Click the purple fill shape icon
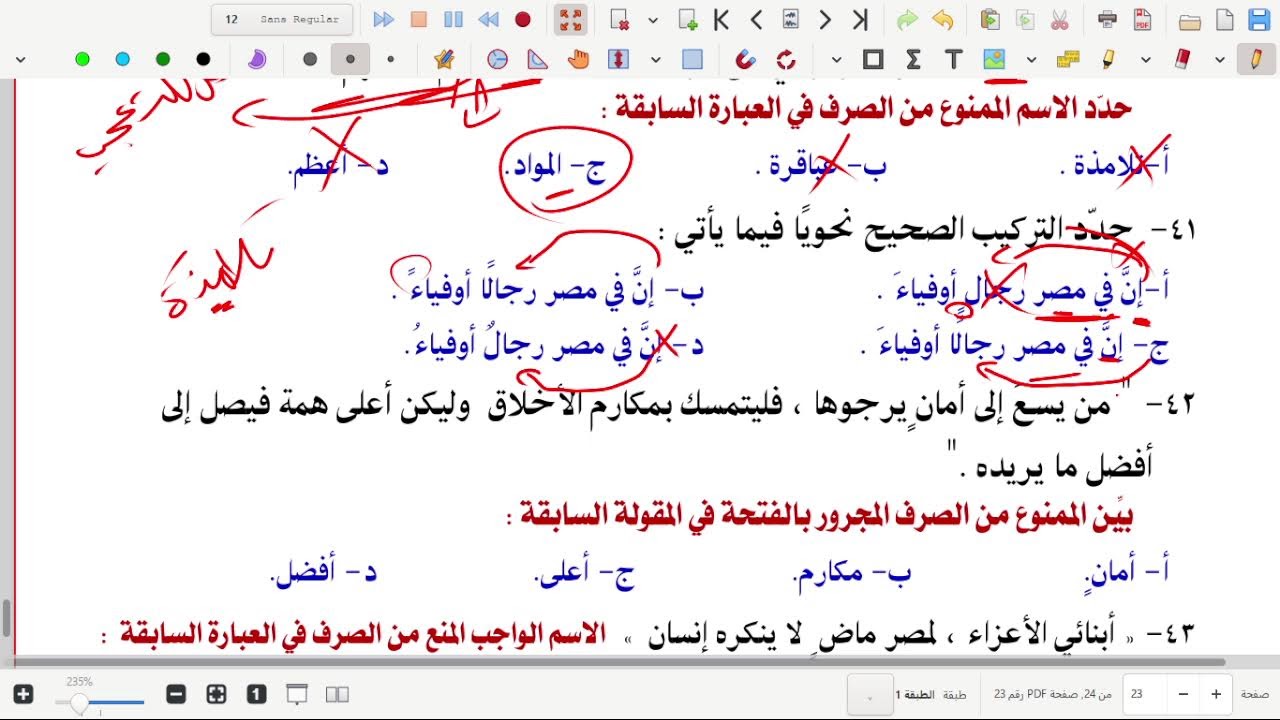Image resolution: width=1280 pixels, height=720 pixels. point(257,60)
